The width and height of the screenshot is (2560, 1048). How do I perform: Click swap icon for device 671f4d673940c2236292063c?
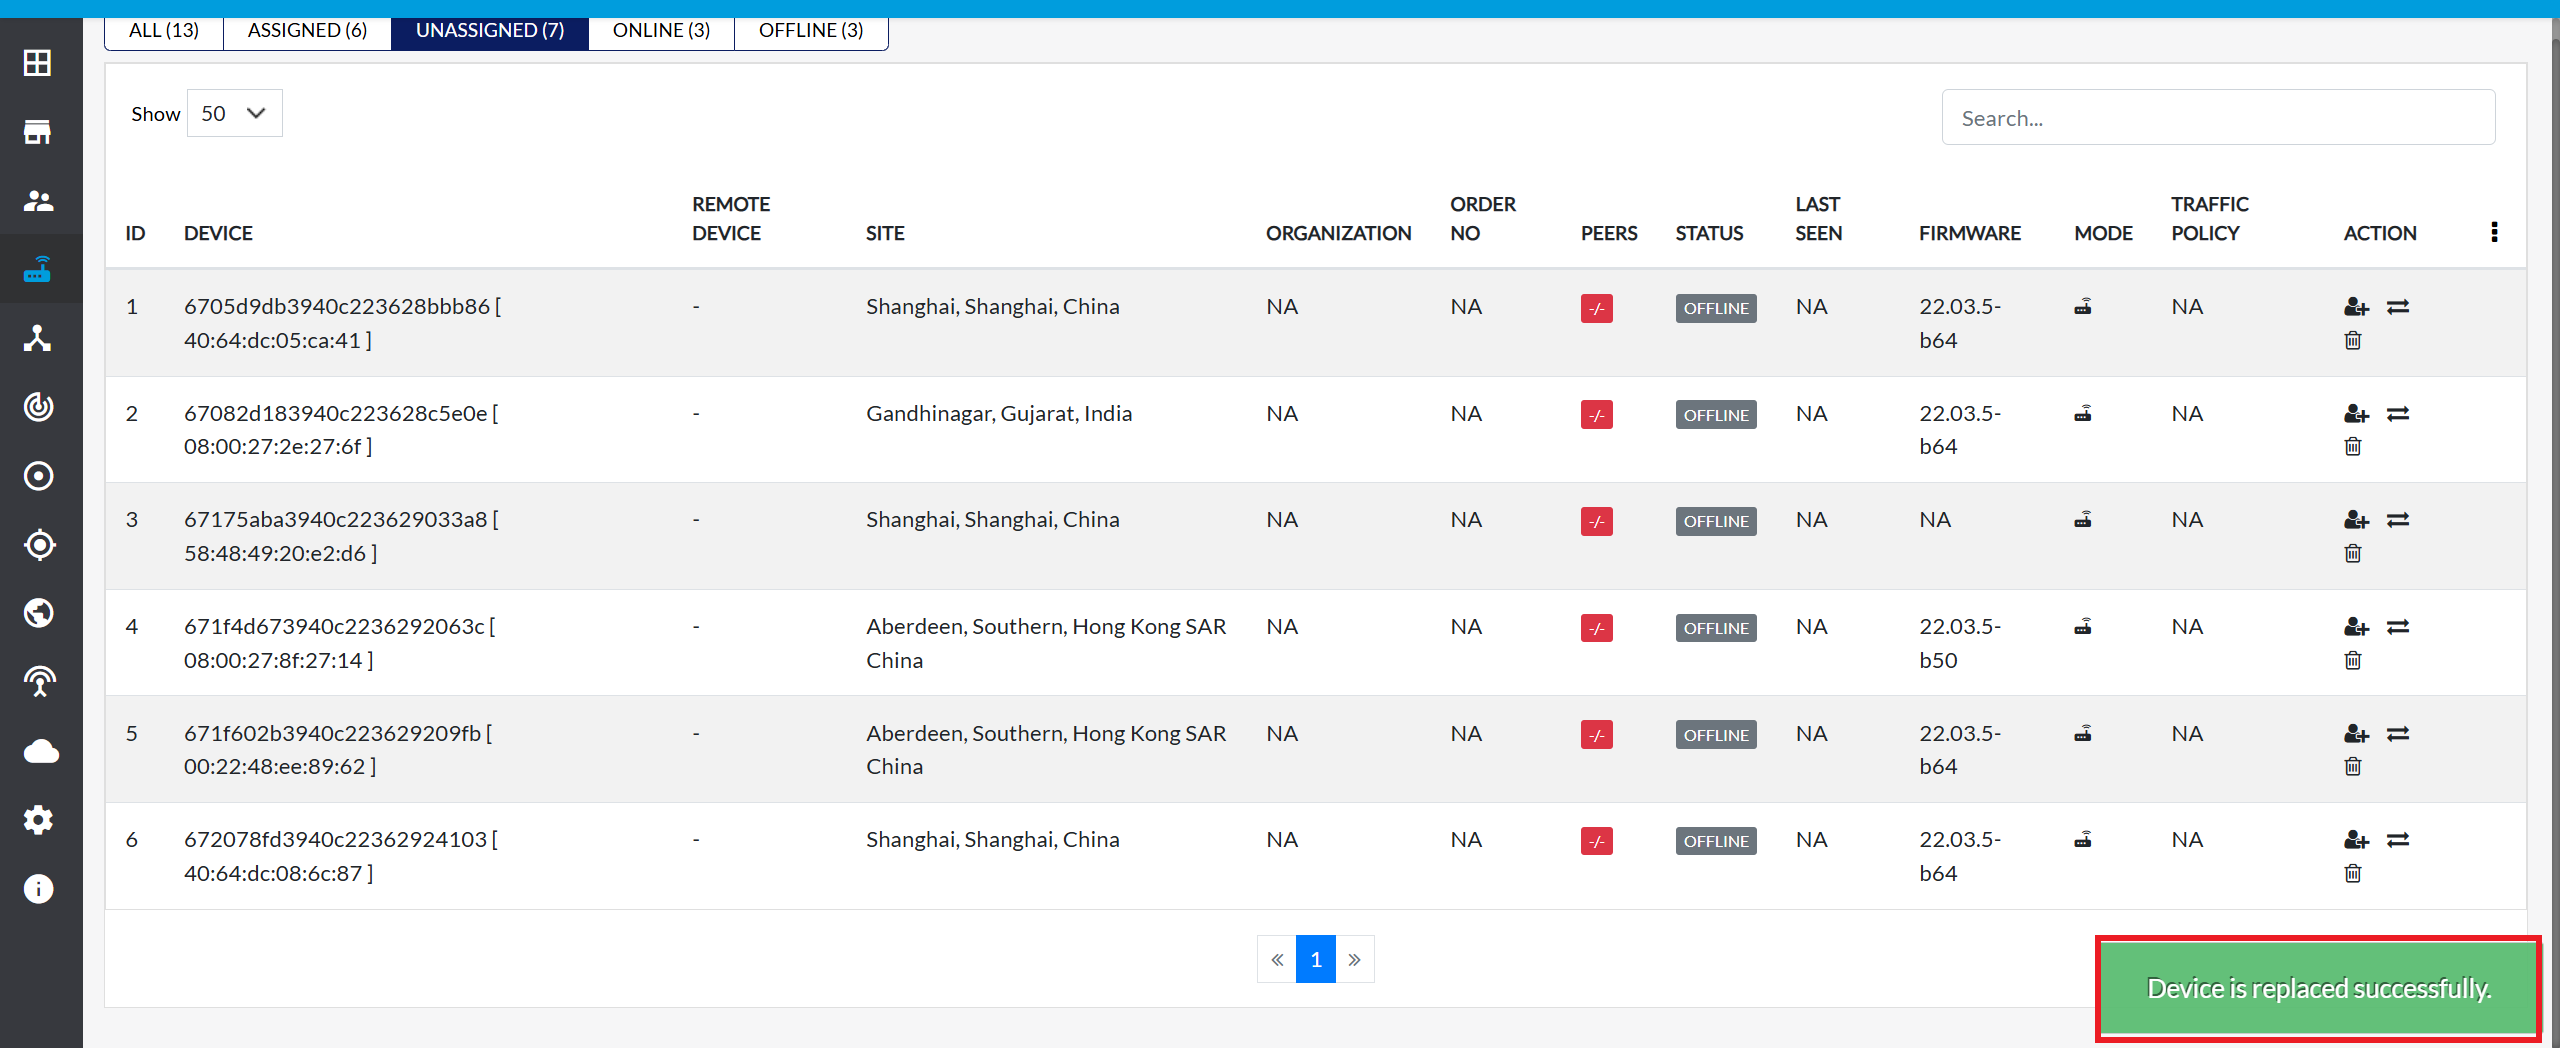coord(2398,627)
